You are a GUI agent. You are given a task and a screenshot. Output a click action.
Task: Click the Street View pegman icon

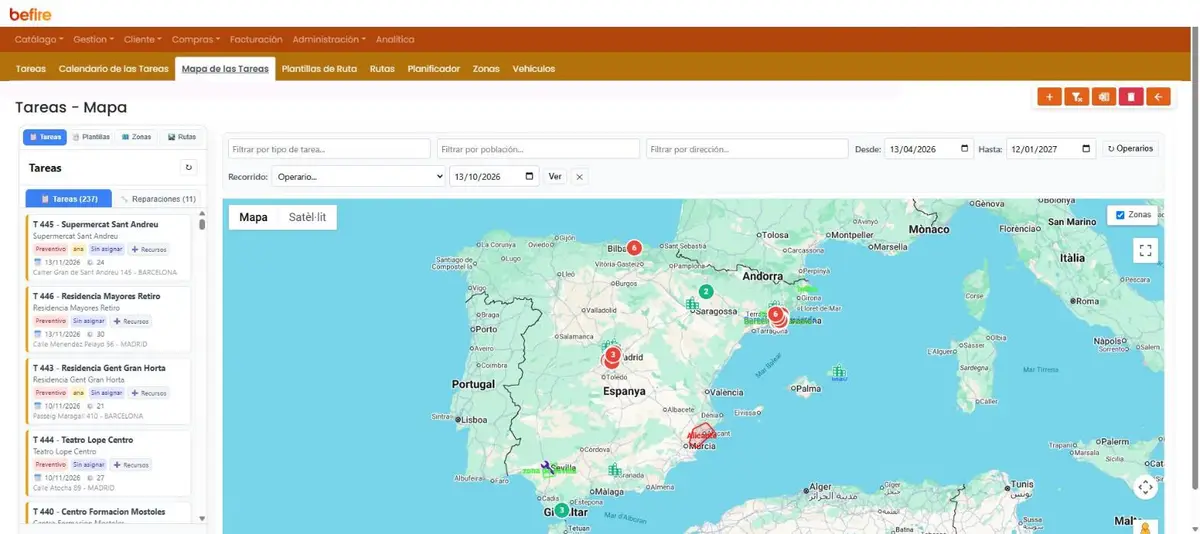tap(1146, 527)
